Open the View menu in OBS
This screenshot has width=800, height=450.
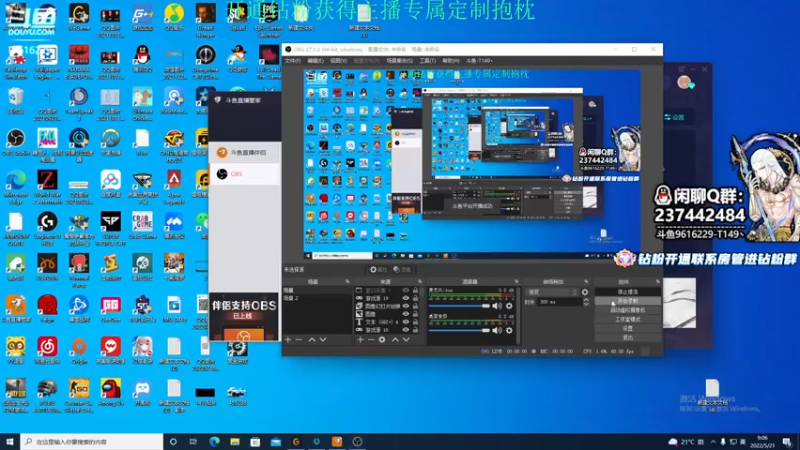[x=338, y=61]
